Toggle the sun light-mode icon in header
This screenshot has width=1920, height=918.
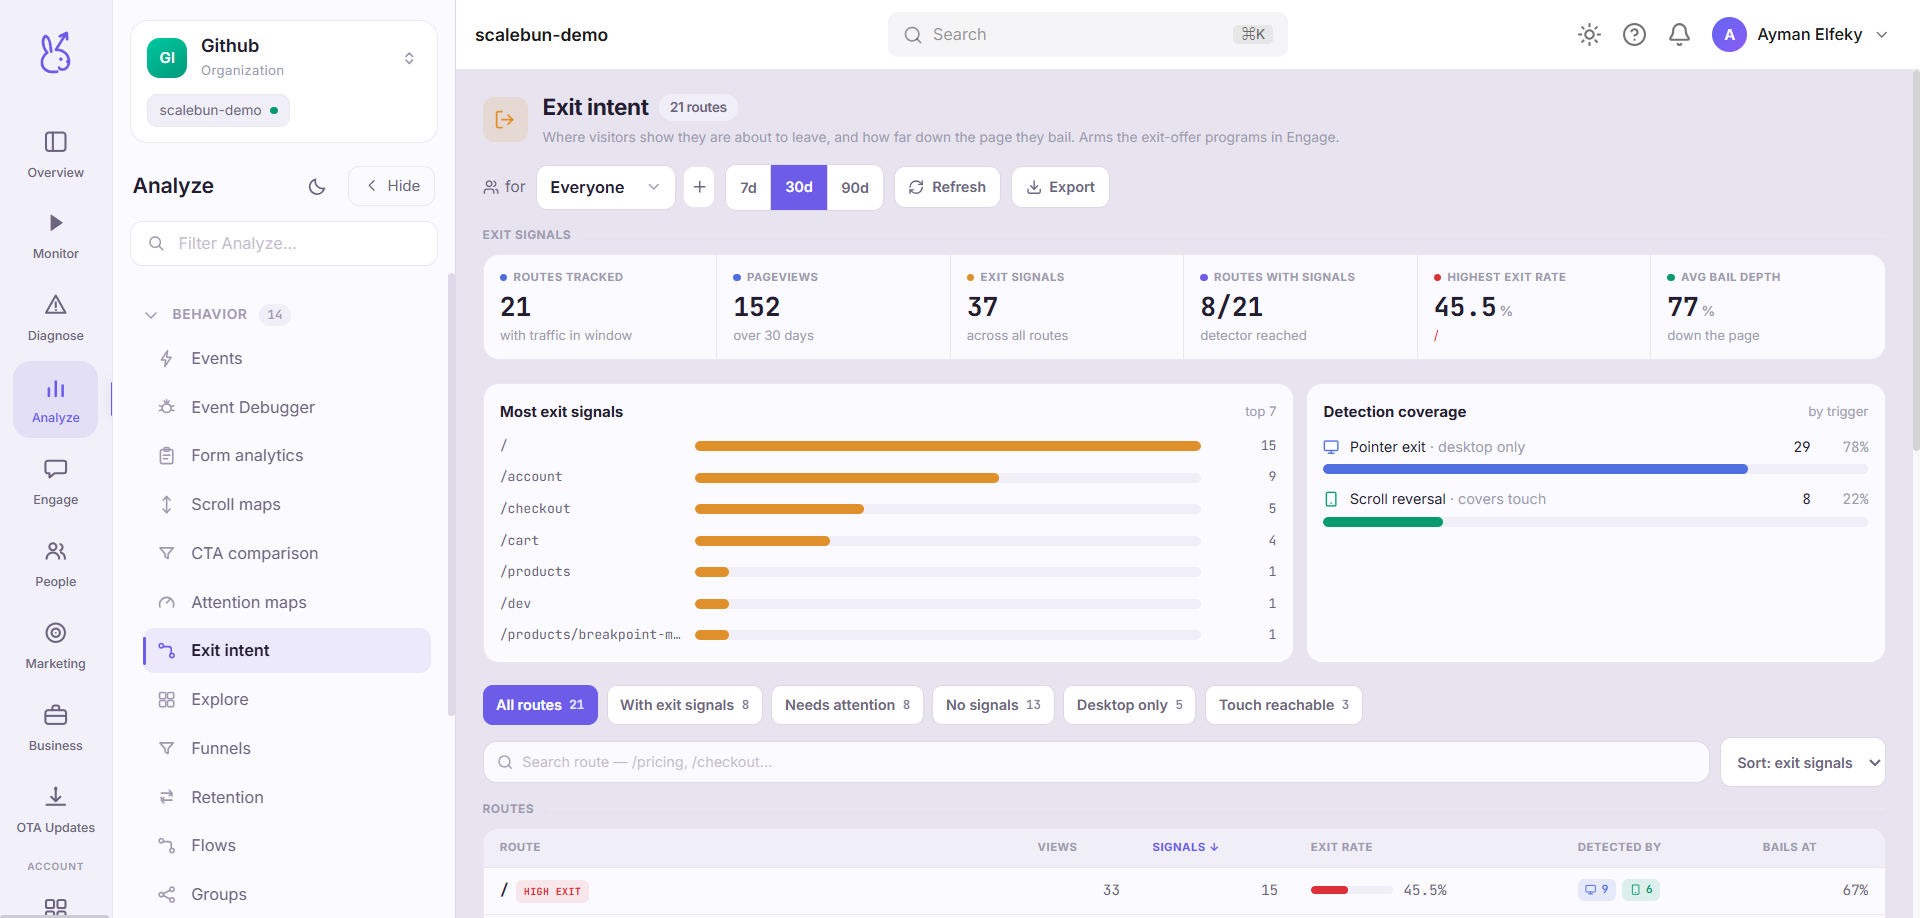(1589, 35)
